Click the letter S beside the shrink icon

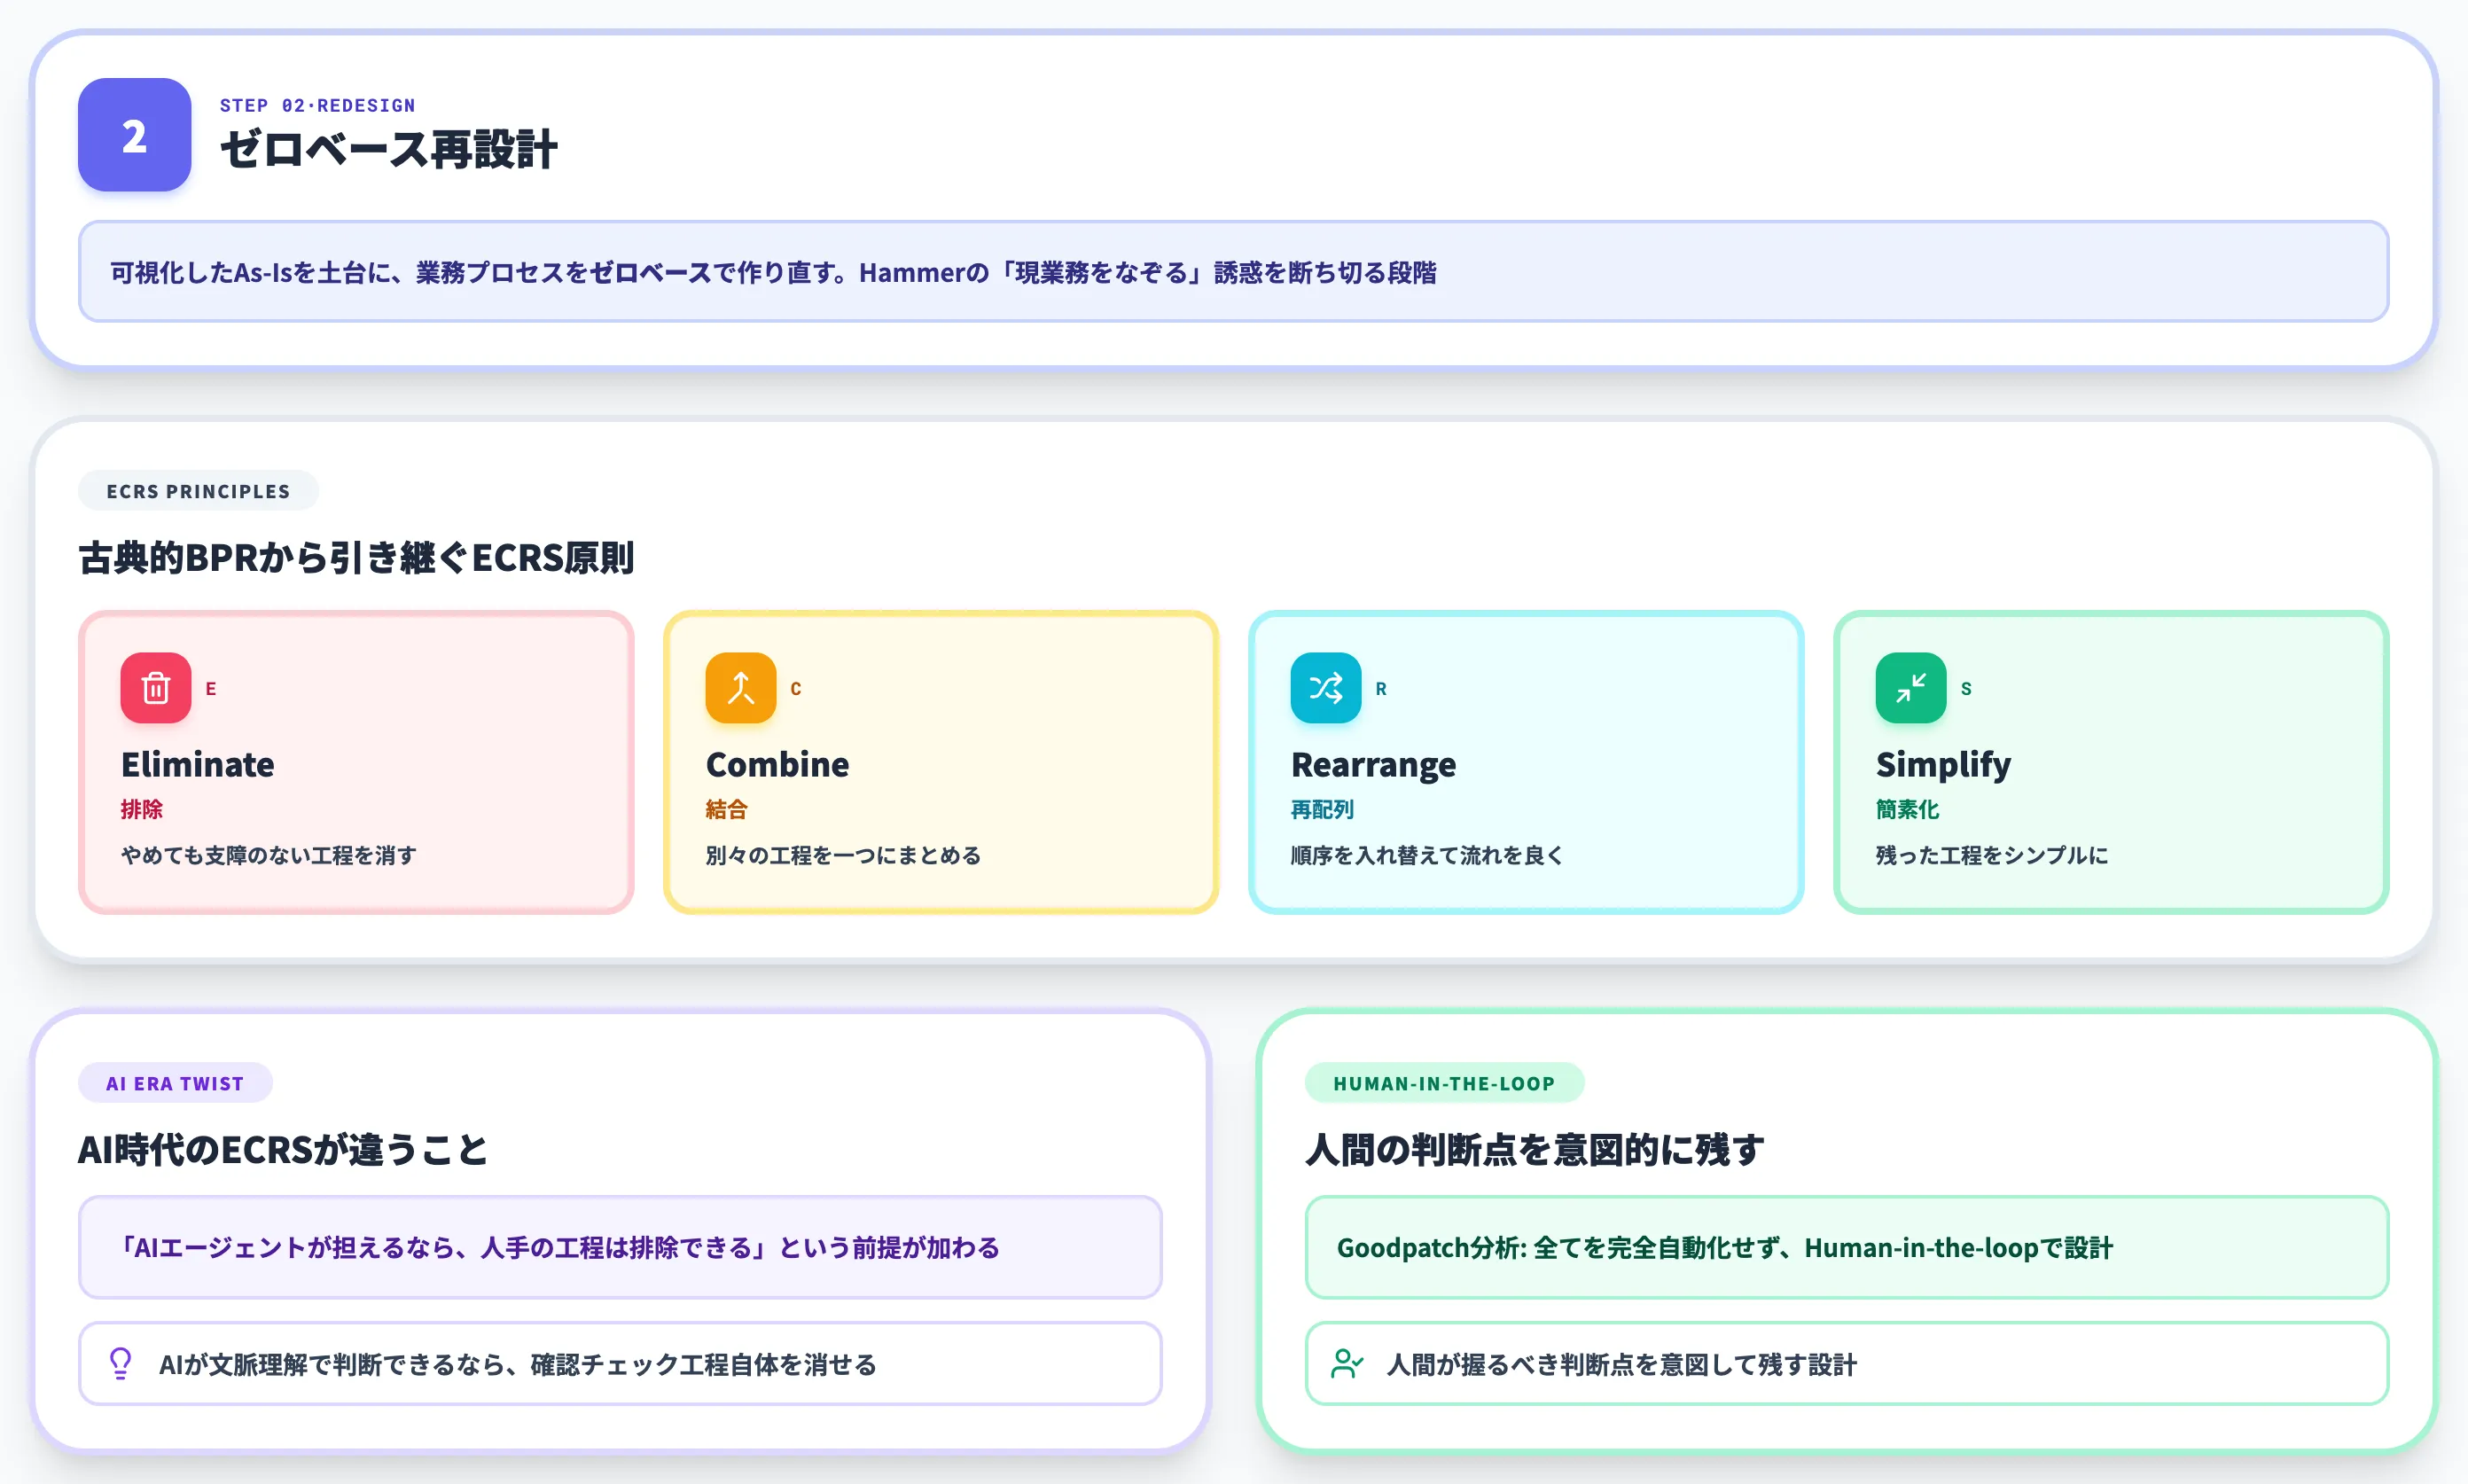(x=1966, y=688)
